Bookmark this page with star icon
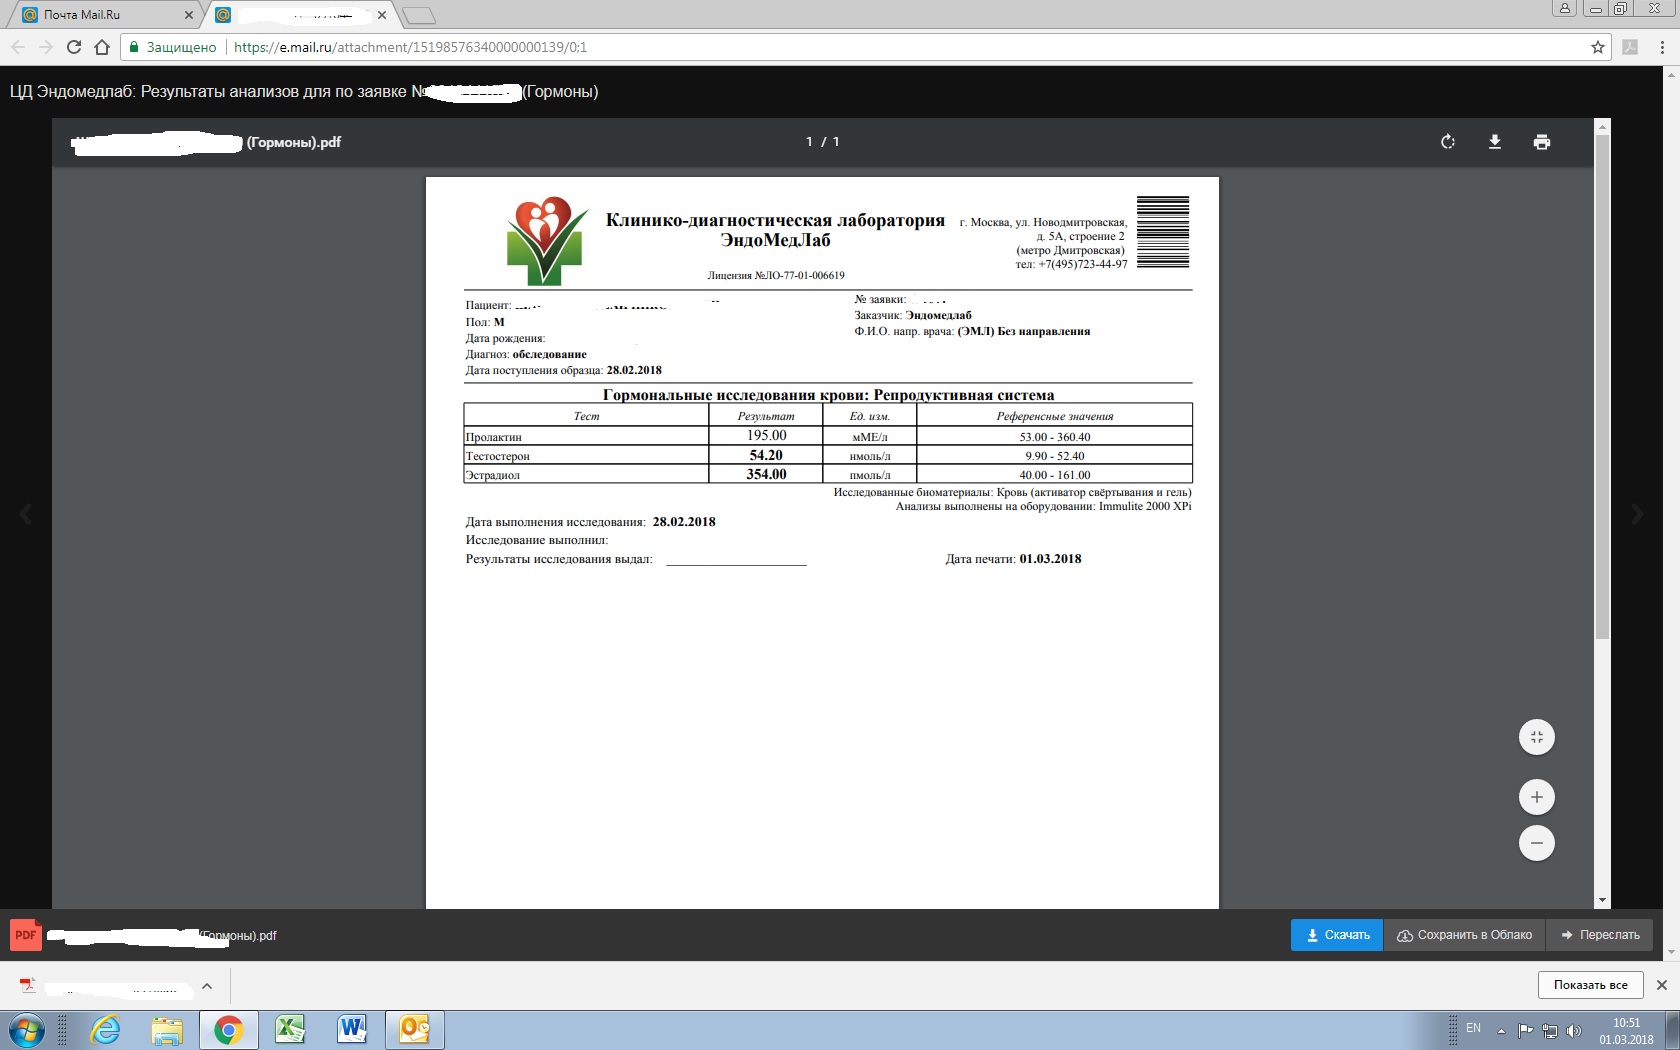Viewport: 1680px width, 1050px height. (1597, 47)
